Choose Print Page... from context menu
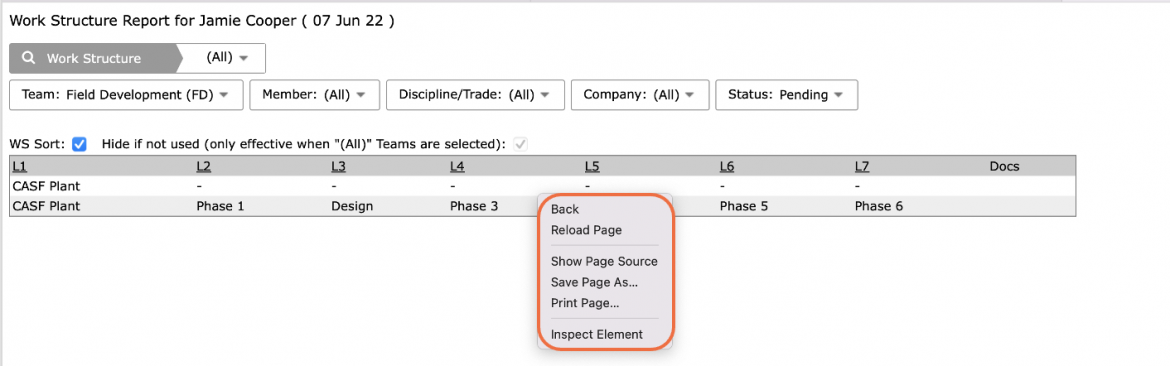 pos(585,303)
